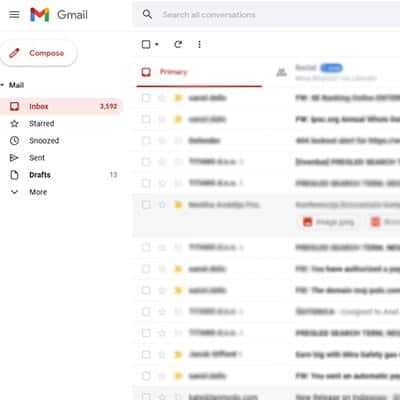Click the search magnifier icon
The width and height of the screenshot is (400, 400).
[147, 14]
